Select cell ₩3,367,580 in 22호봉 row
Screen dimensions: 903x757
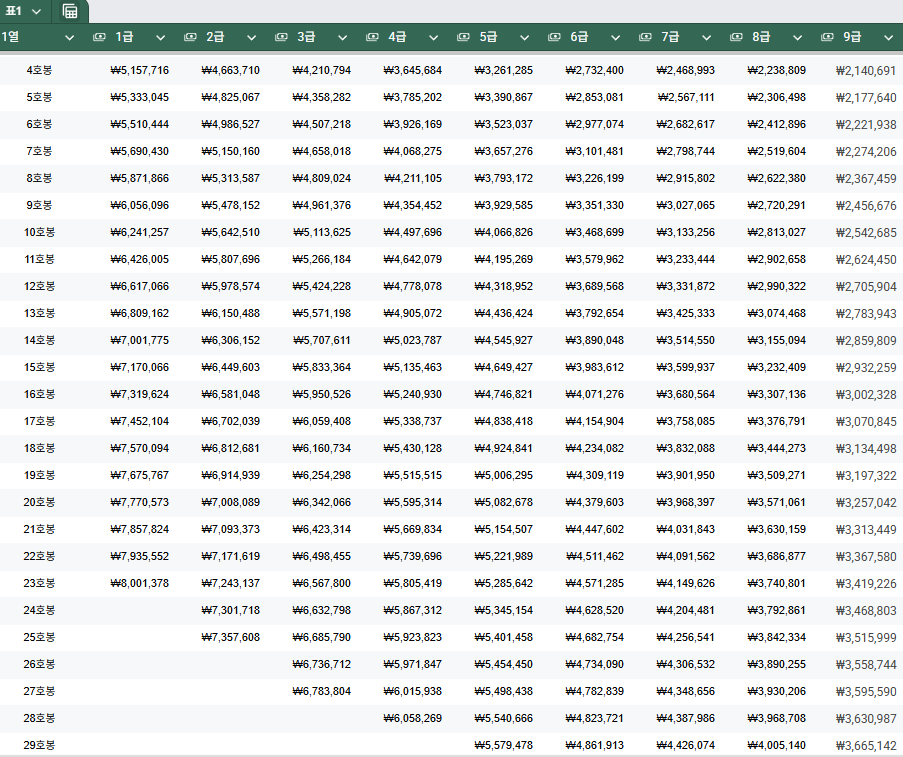866,556
